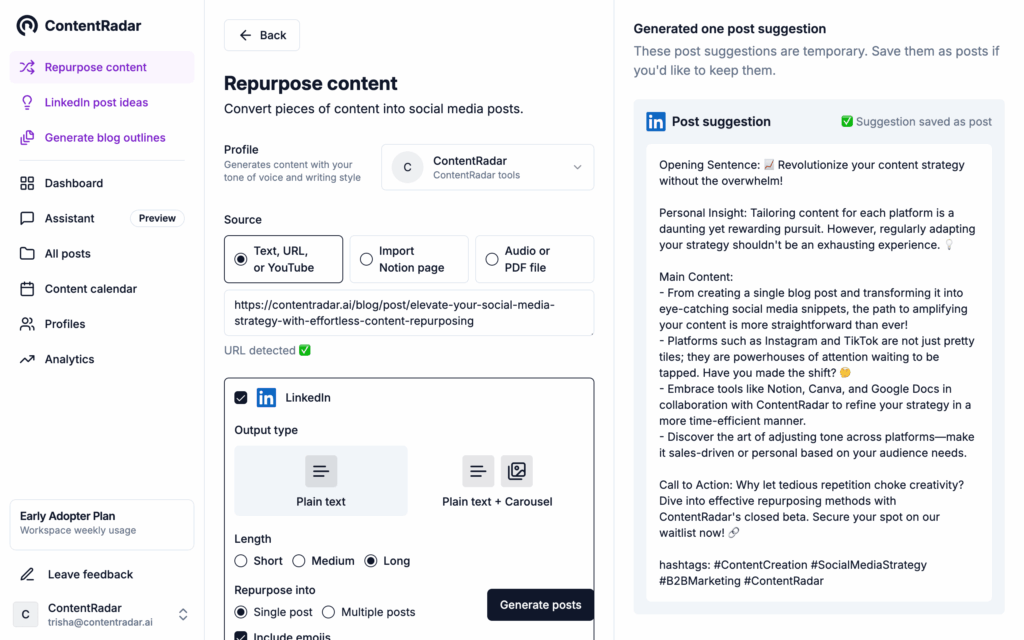Click the Back button
The width and height of the screenshot is (1024, 640).
pos(261,35)
